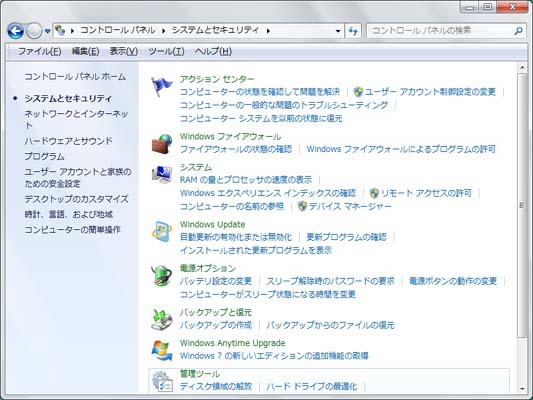The width and height of the screenshot is (533, 400).
Task: Expand chevron before コントロール パネル breadcrumb
Action: point(72,31)
